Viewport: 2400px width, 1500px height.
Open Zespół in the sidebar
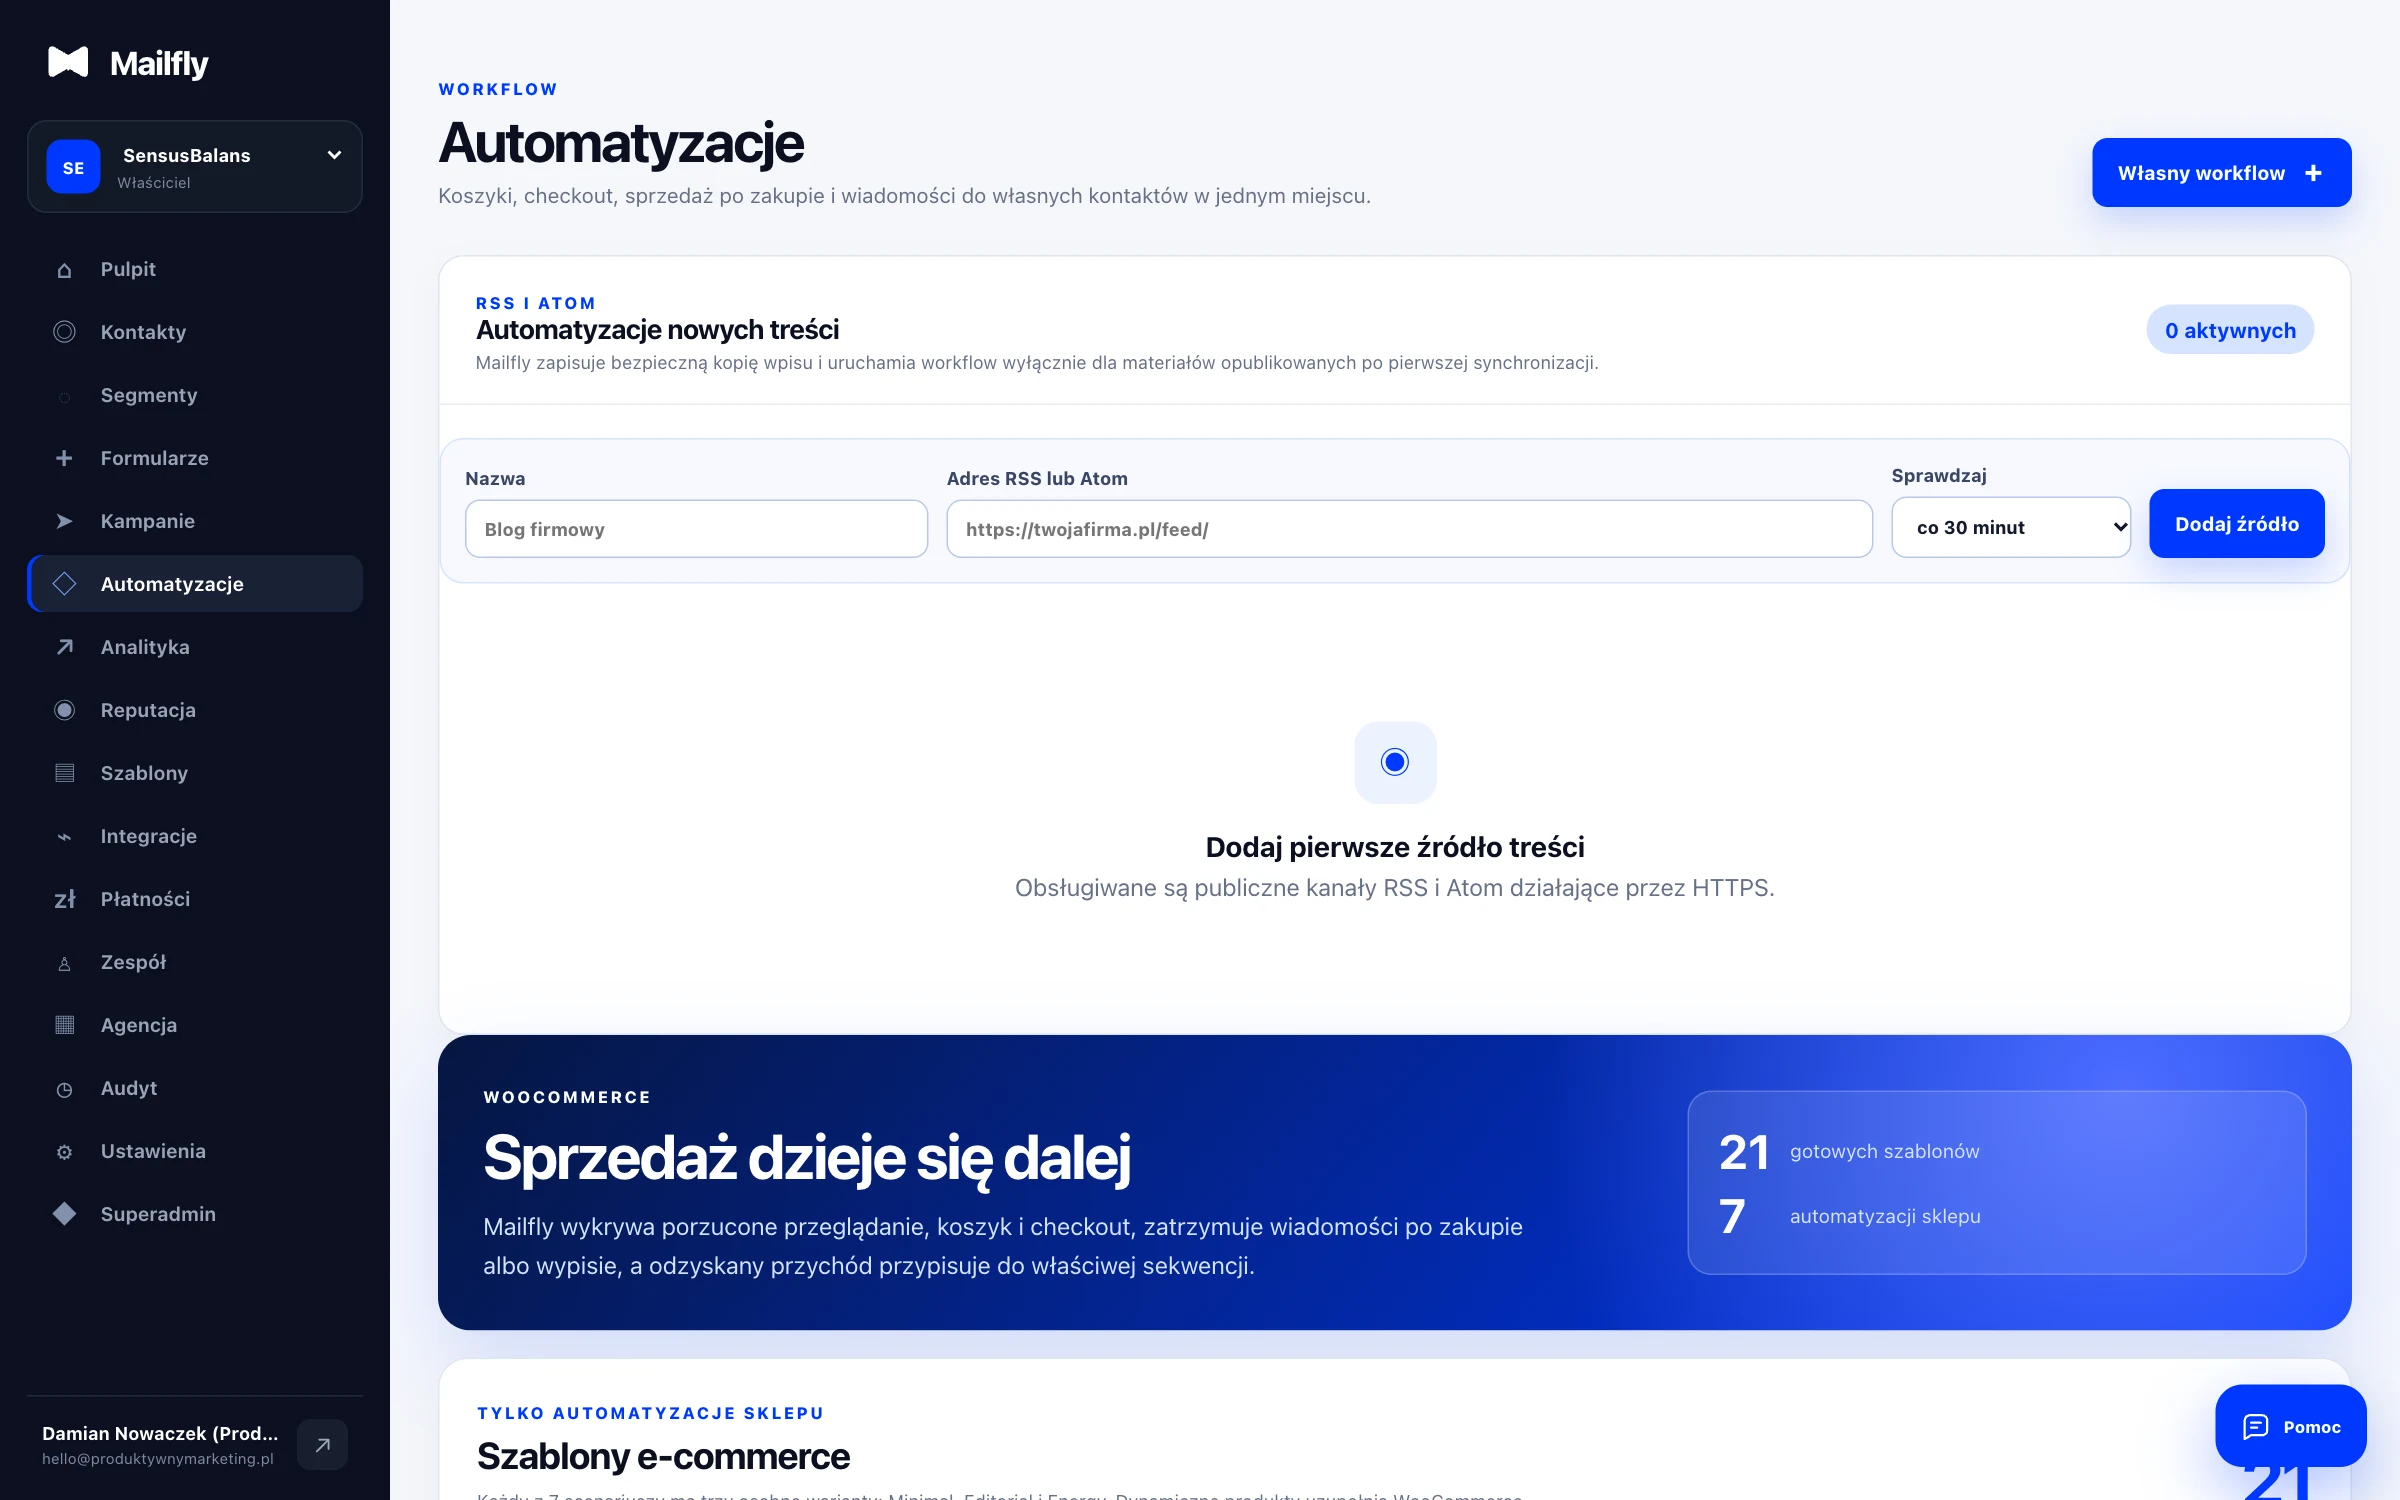[x=194, y=962]
